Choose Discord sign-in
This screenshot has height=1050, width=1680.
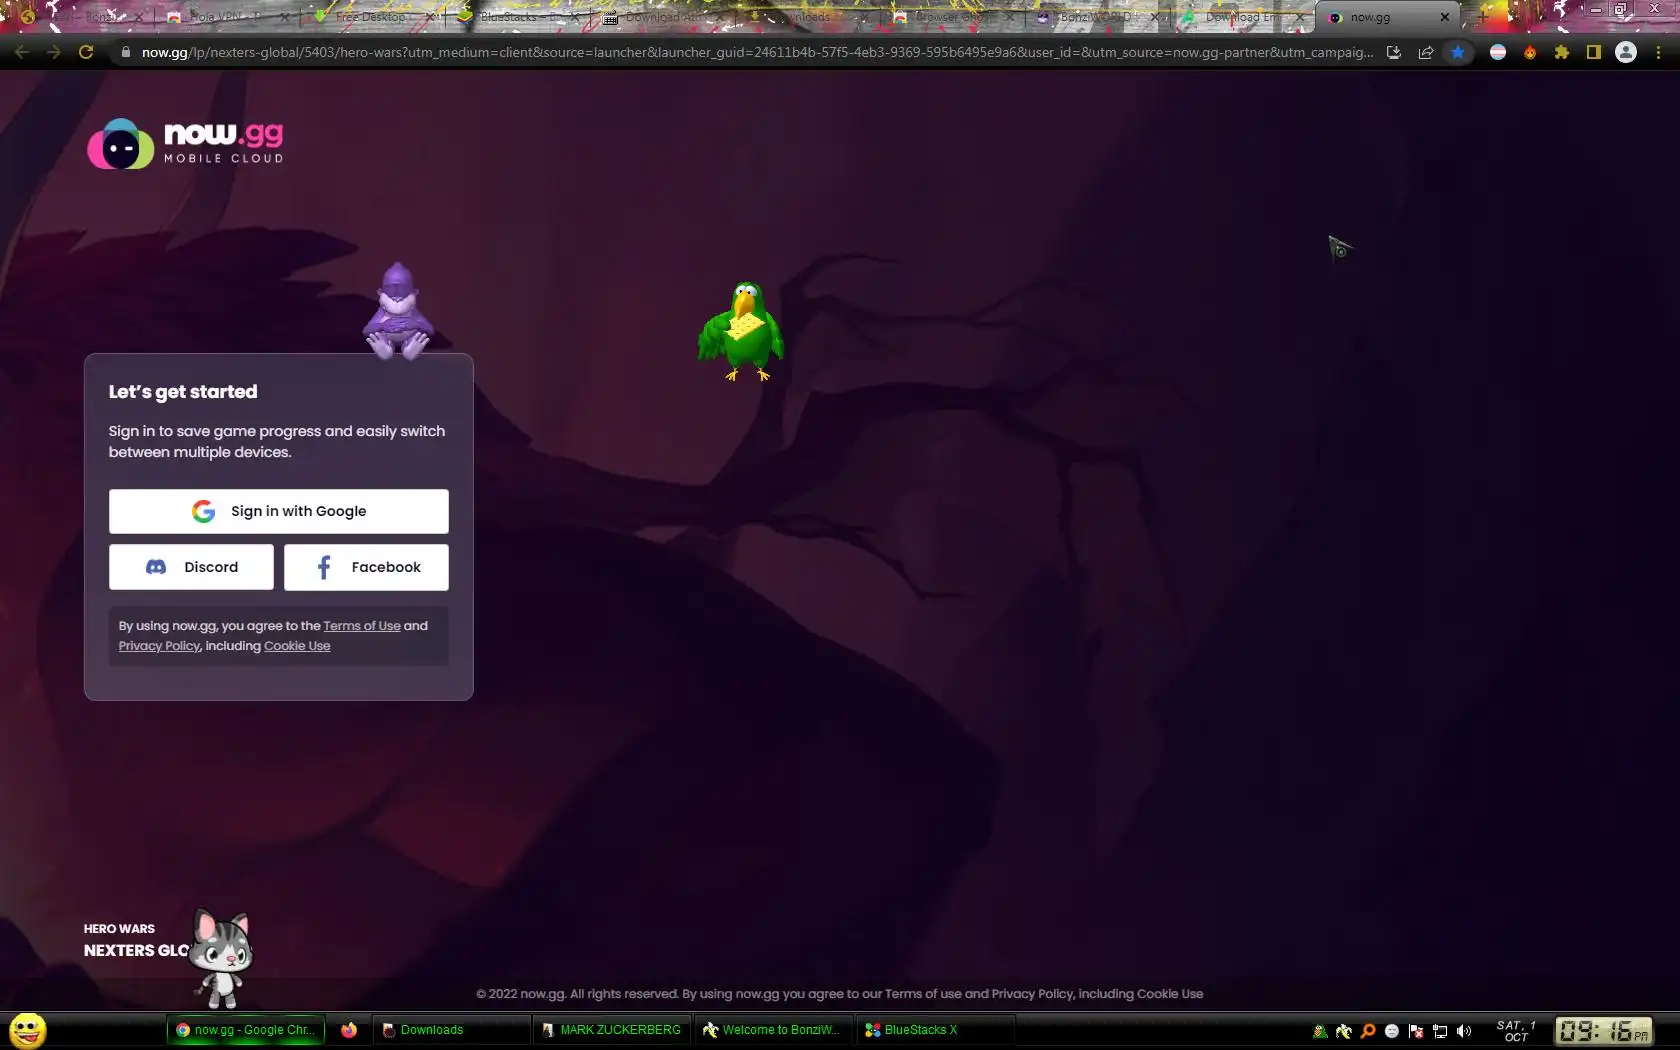pos(191,567)
